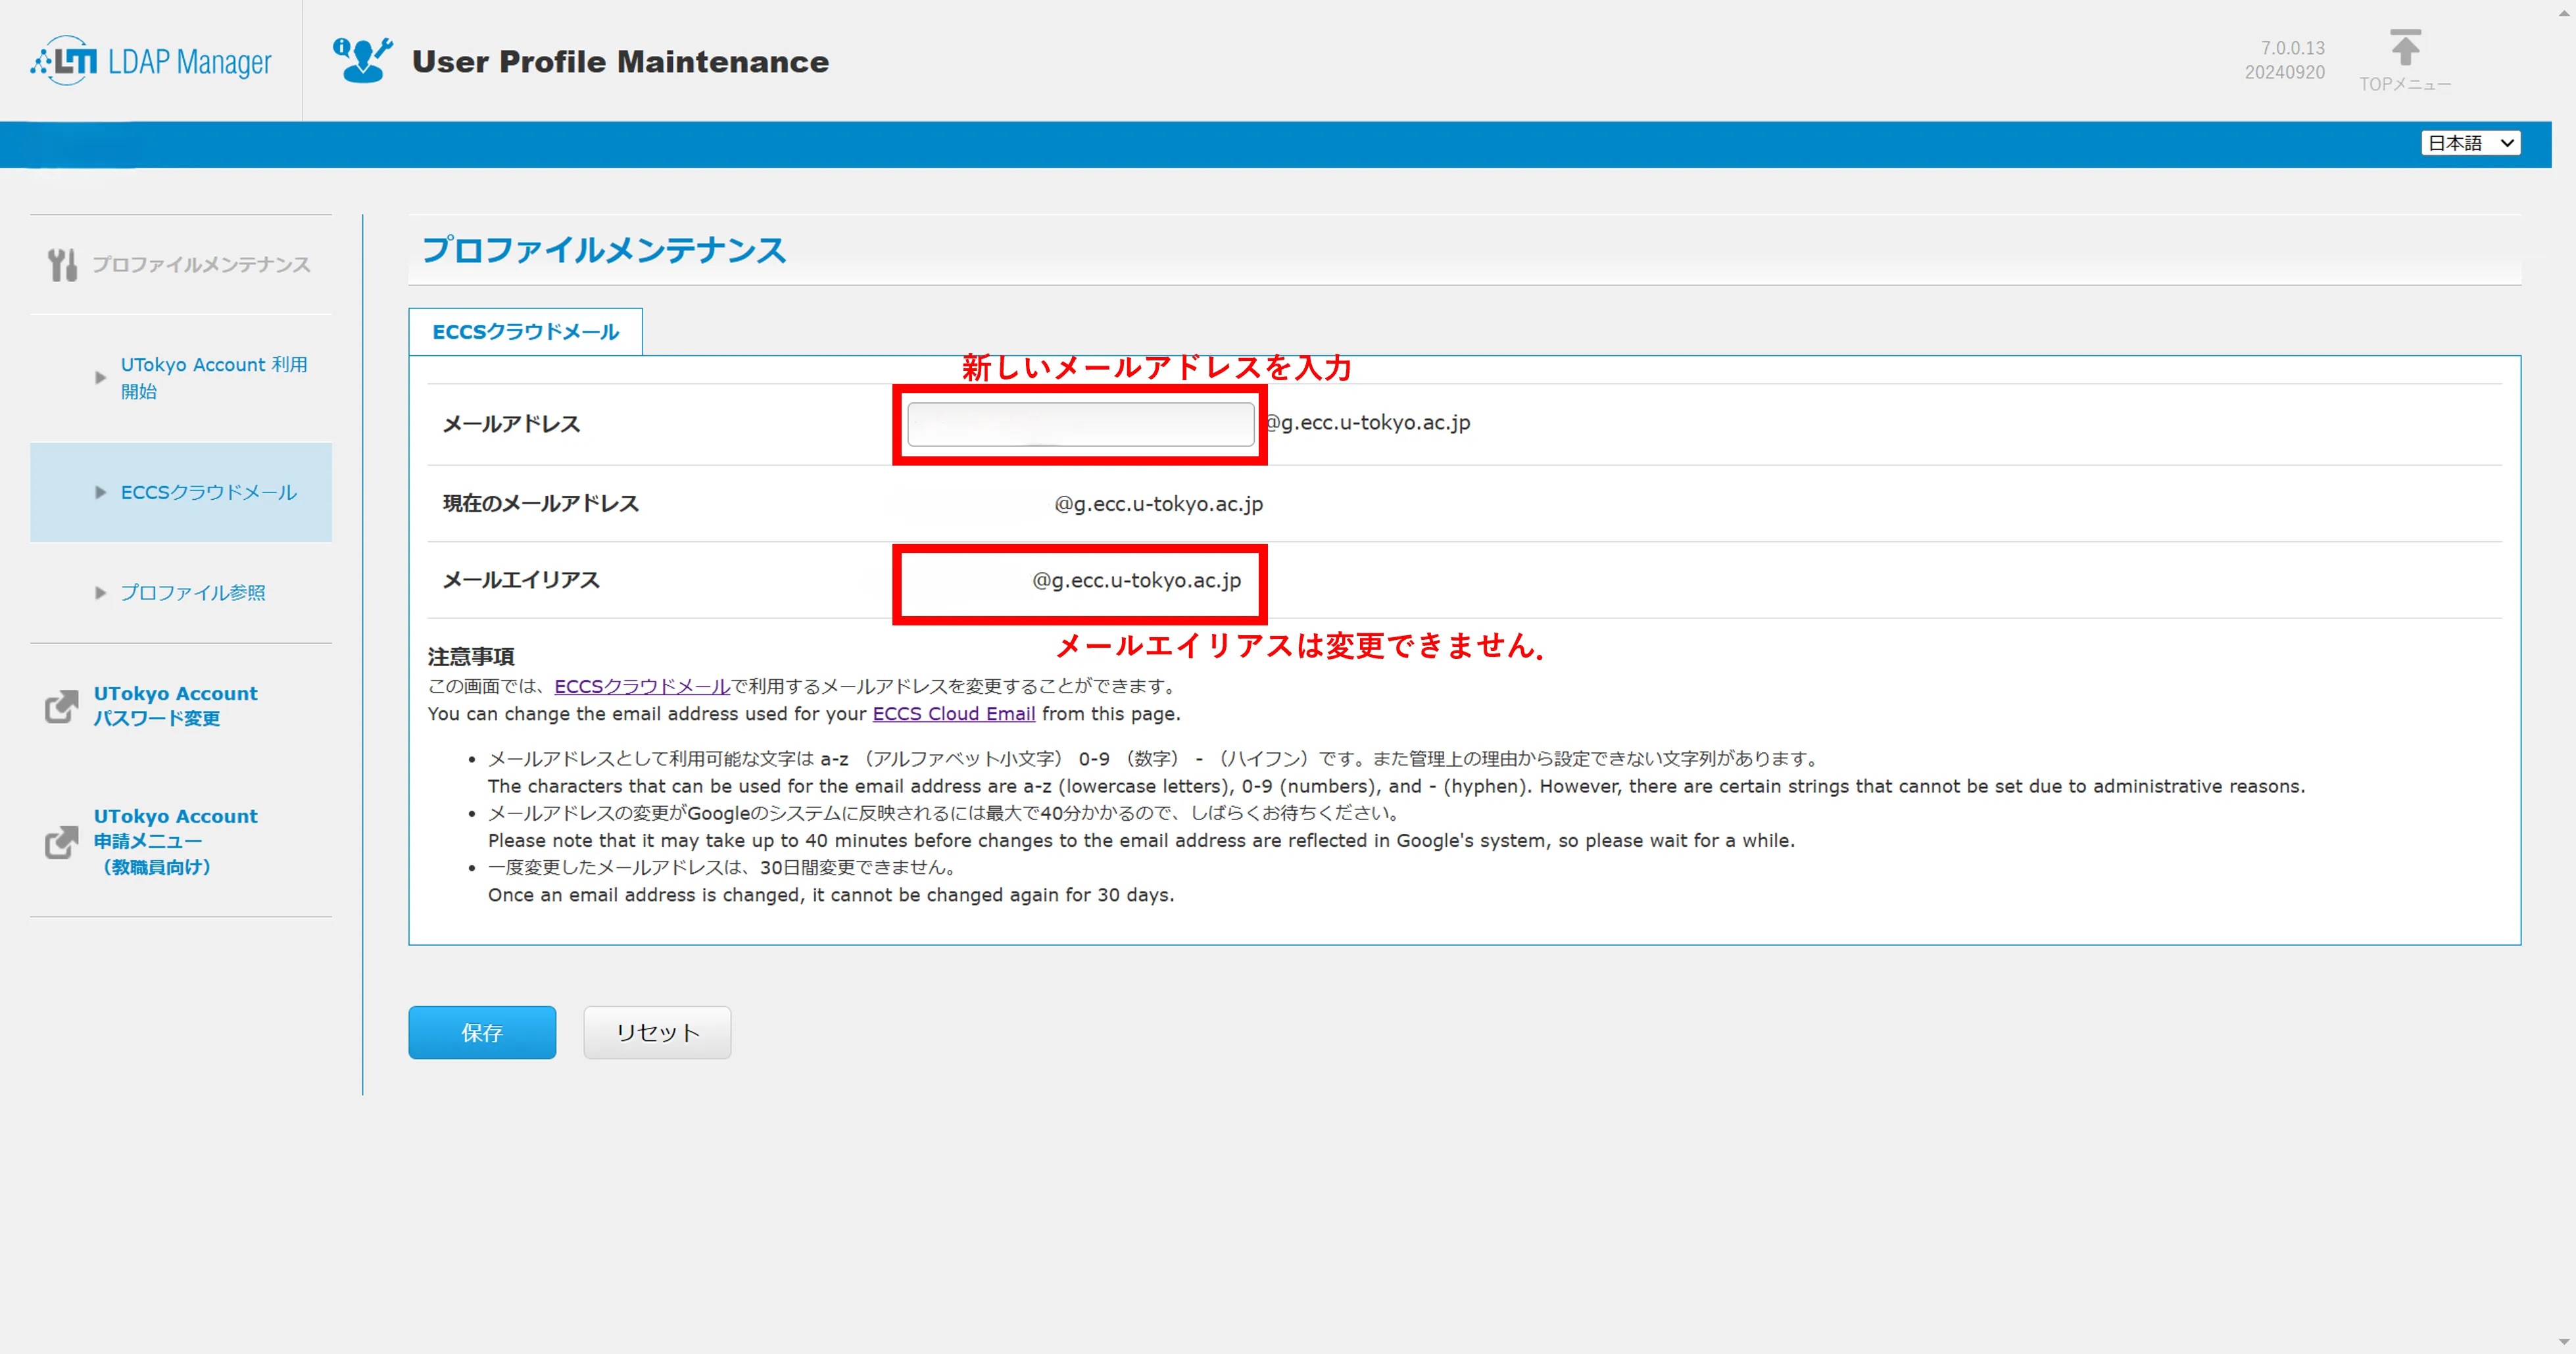Screen dimensions: 2576x1354
Task: Click the LDAP Manager logo
Action: coord(151,62)
